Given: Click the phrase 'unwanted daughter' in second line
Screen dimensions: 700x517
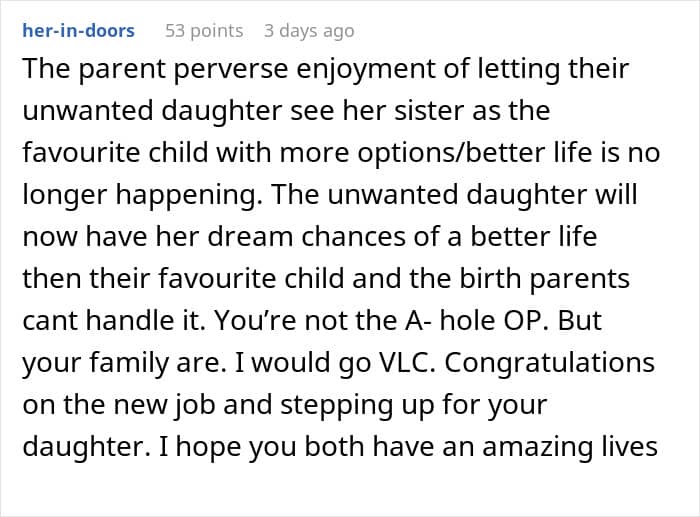Looking at the screenshot, I should click(x=152, y=110).
